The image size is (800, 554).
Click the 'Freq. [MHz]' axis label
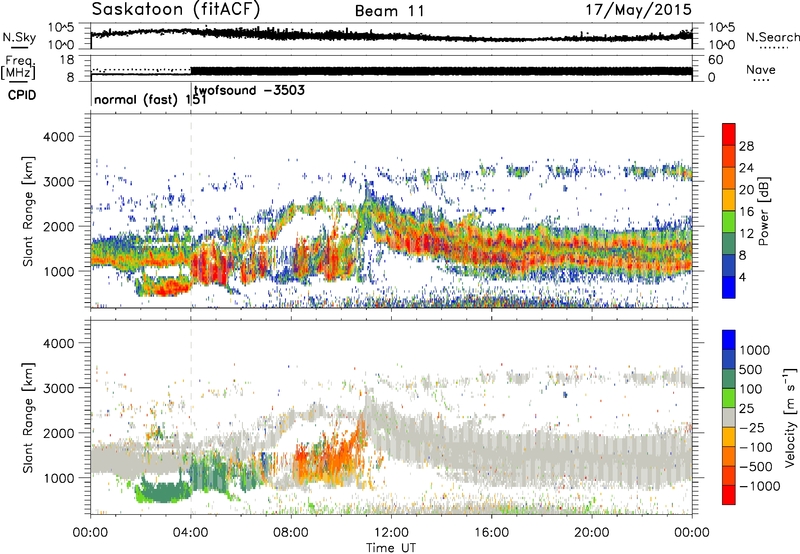click(x=18, y=68)
